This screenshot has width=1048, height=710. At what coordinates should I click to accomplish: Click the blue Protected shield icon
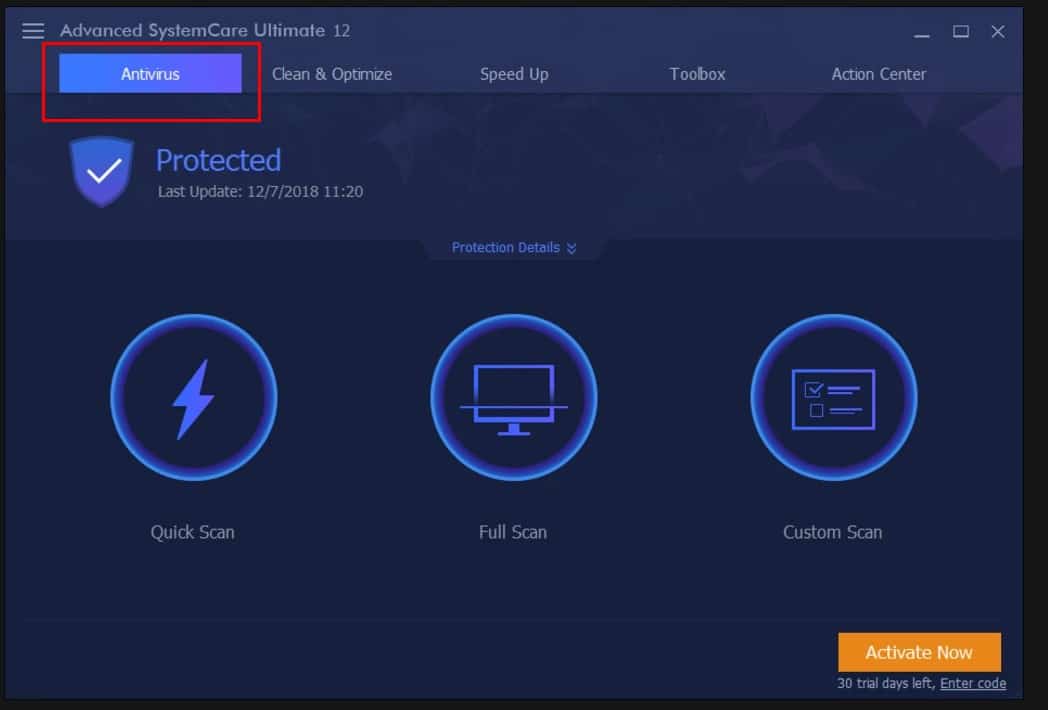click(x=101, y=170)
